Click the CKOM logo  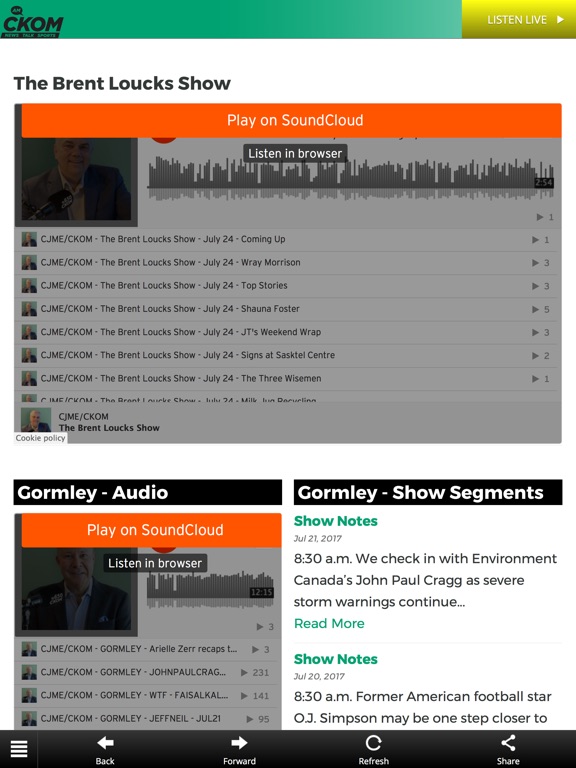(x=32, y=22)
